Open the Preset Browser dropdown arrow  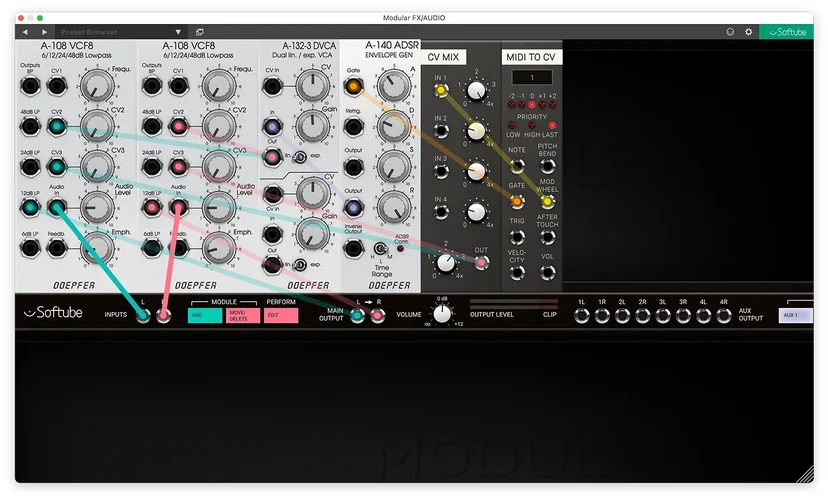point(178,32)
